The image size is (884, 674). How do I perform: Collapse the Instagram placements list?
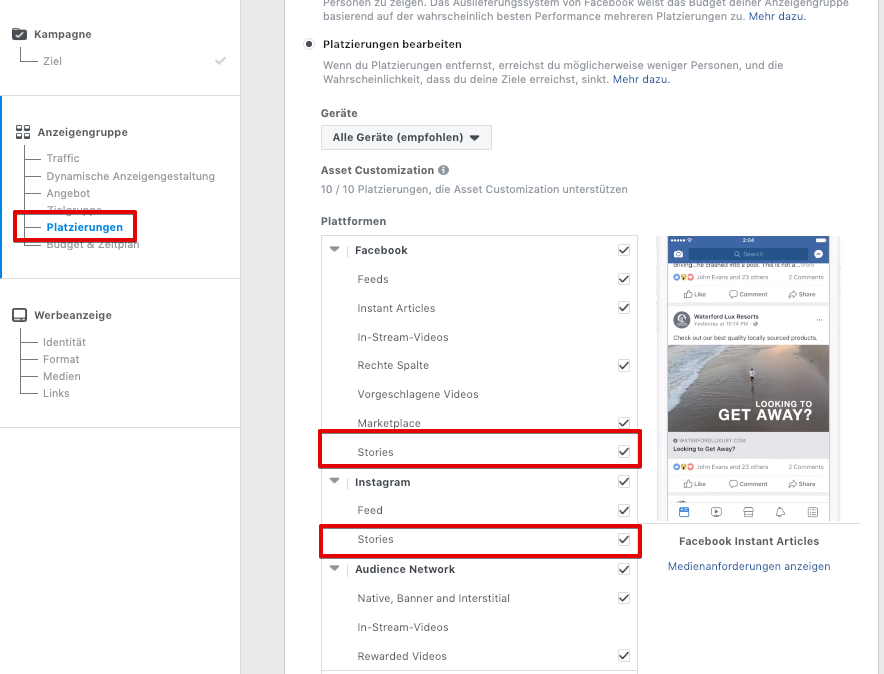click(x=334, y=481)
